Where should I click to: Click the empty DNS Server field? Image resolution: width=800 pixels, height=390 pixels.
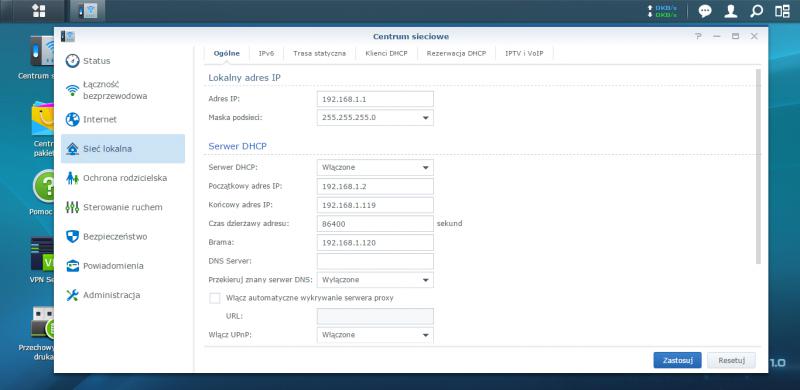pos(375,261)
